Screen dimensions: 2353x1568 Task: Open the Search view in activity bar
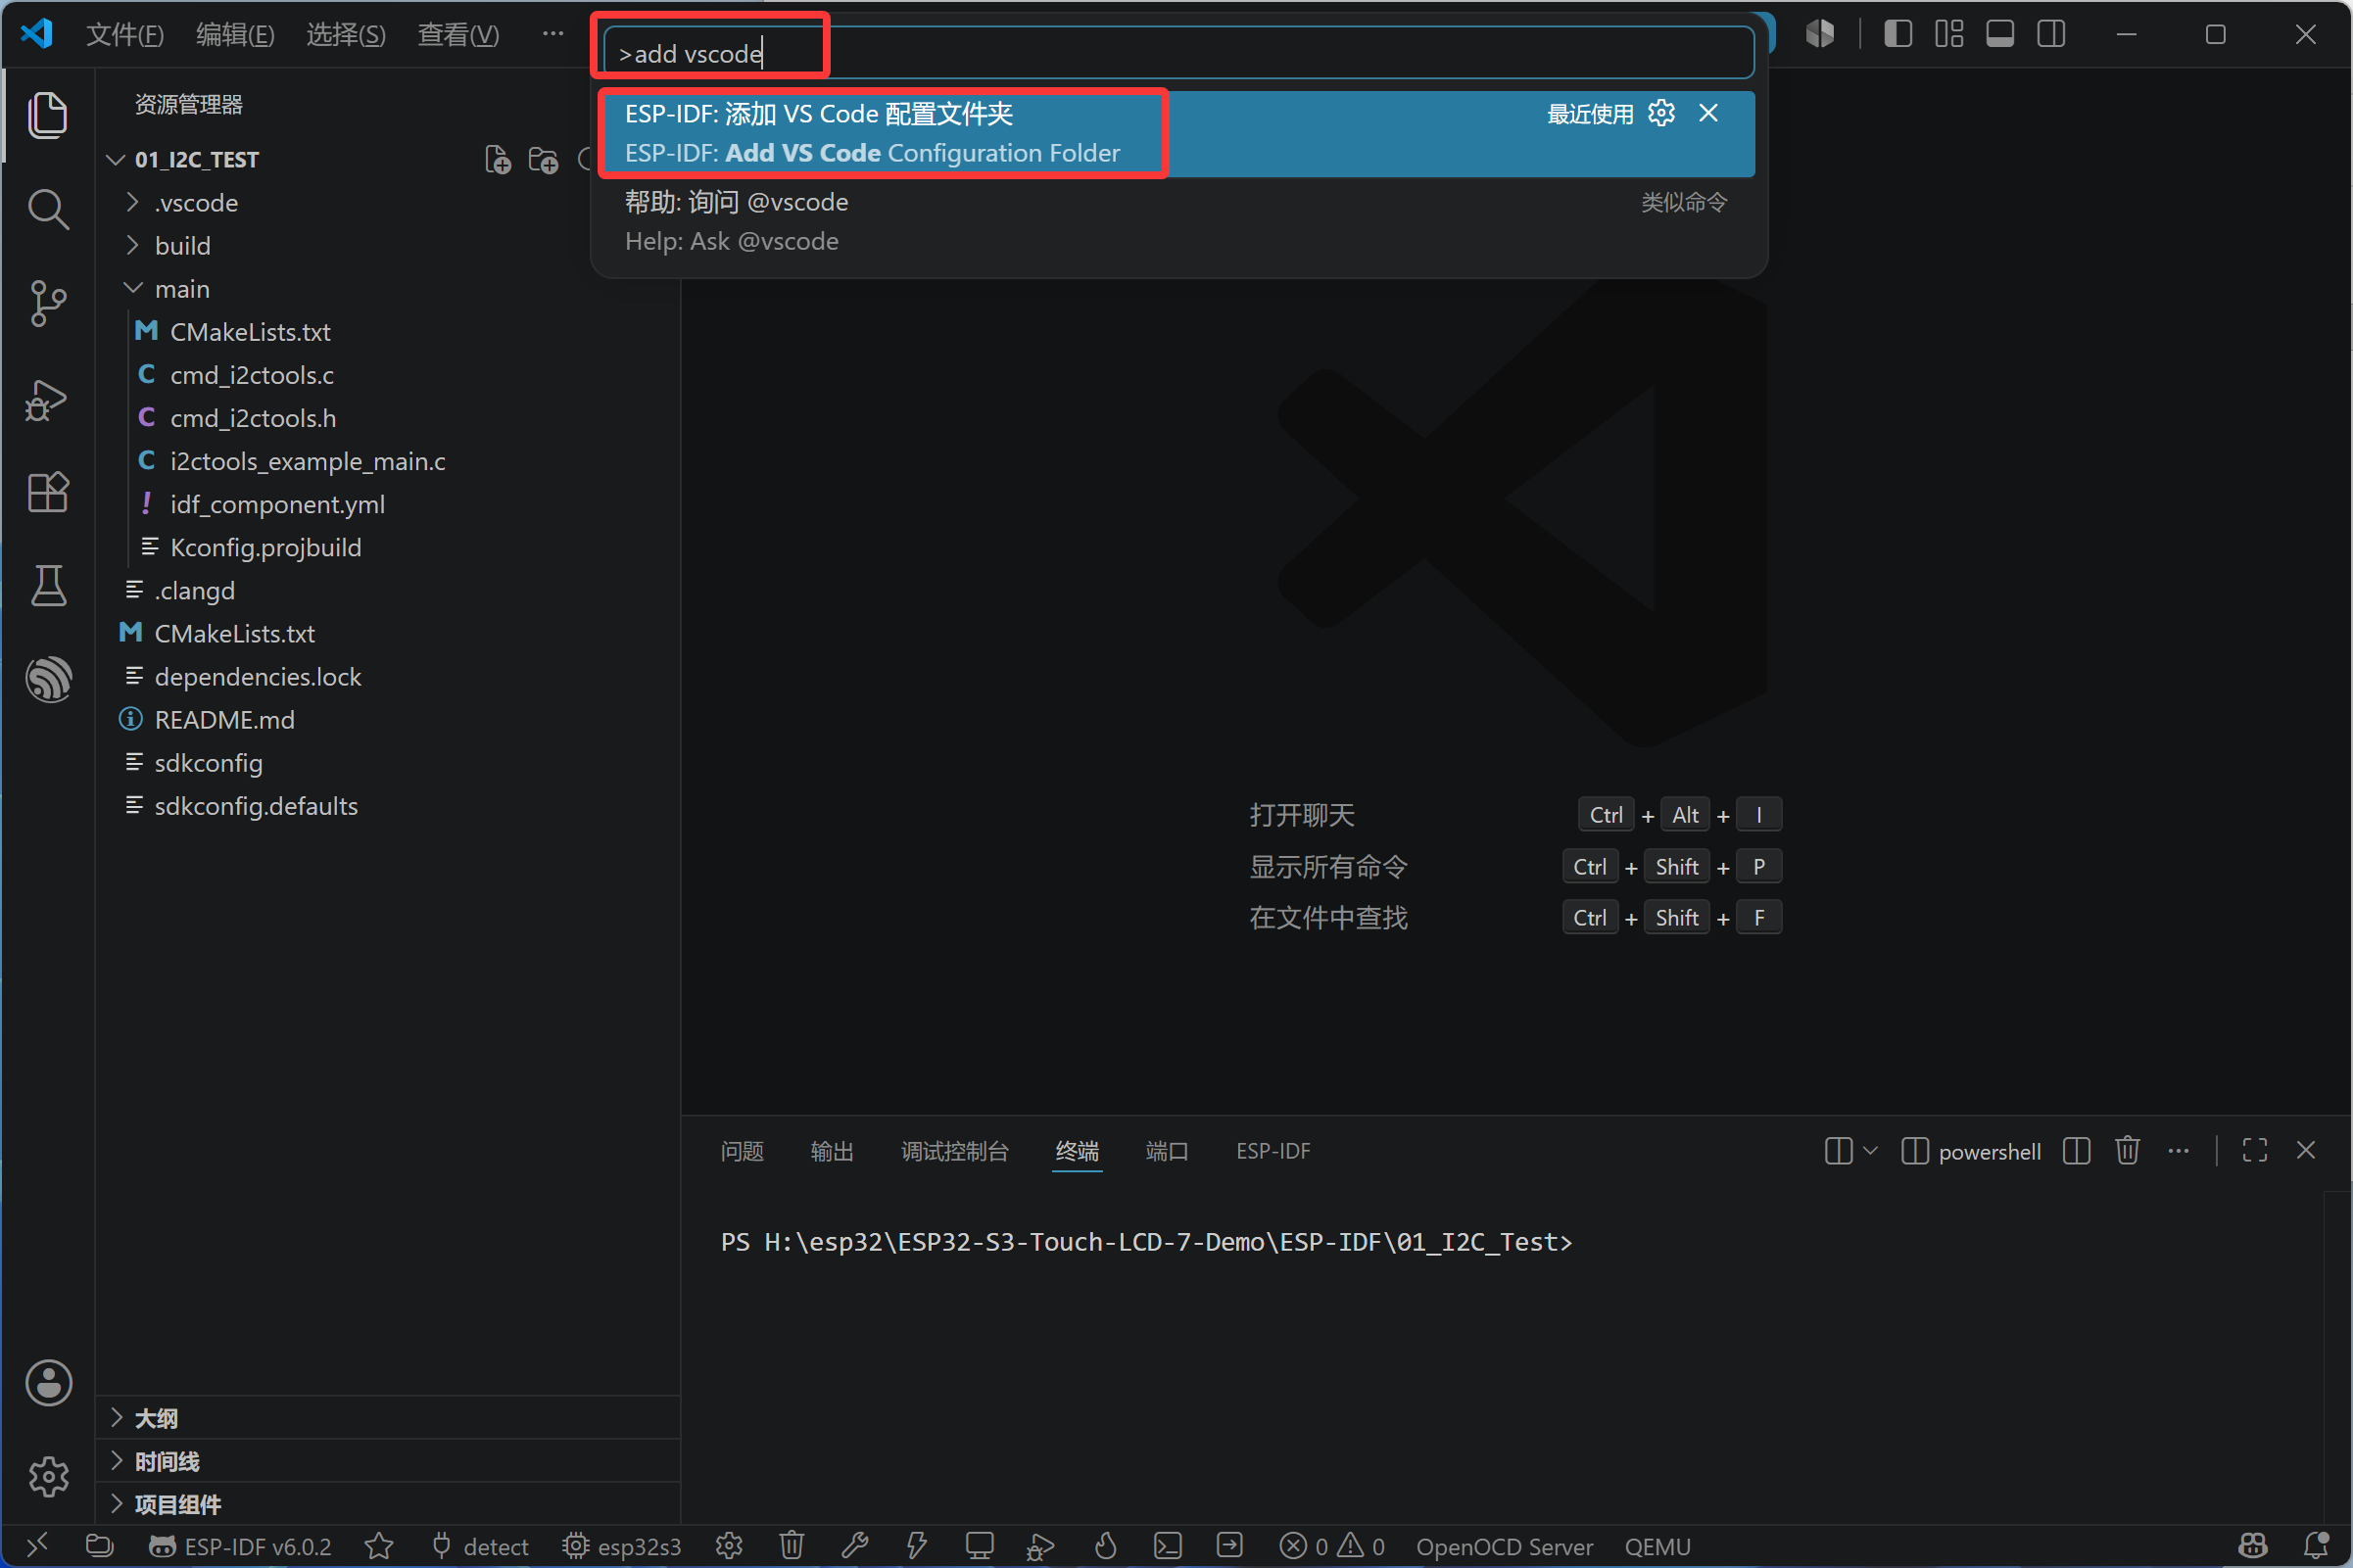coord(47,209)
